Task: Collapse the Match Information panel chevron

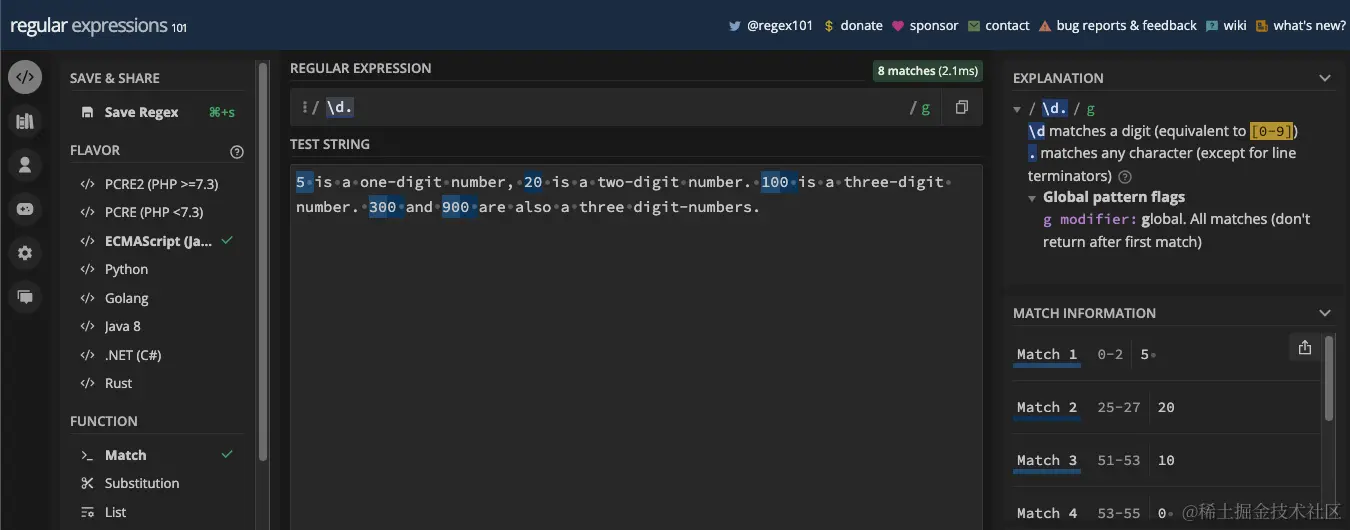Action: pyautogui.click(x=1325, y=313)
